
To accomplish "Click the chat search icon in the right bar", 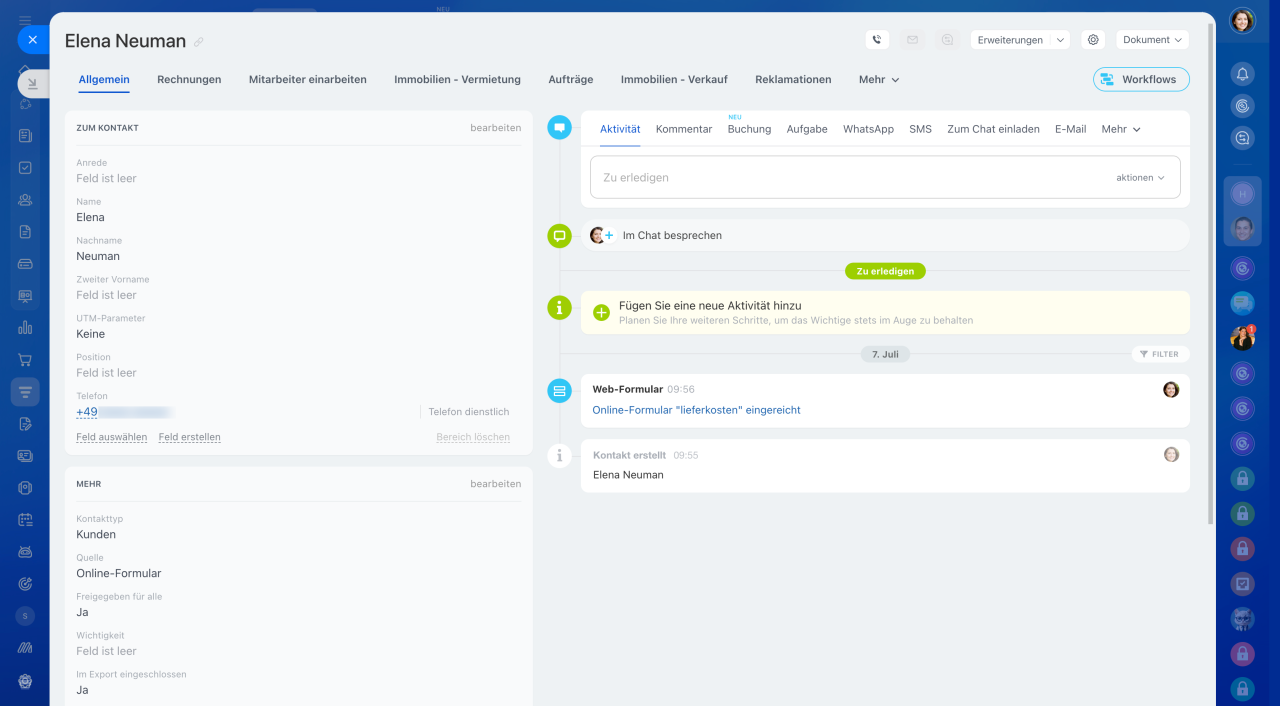I will [x=1242, y=139].
